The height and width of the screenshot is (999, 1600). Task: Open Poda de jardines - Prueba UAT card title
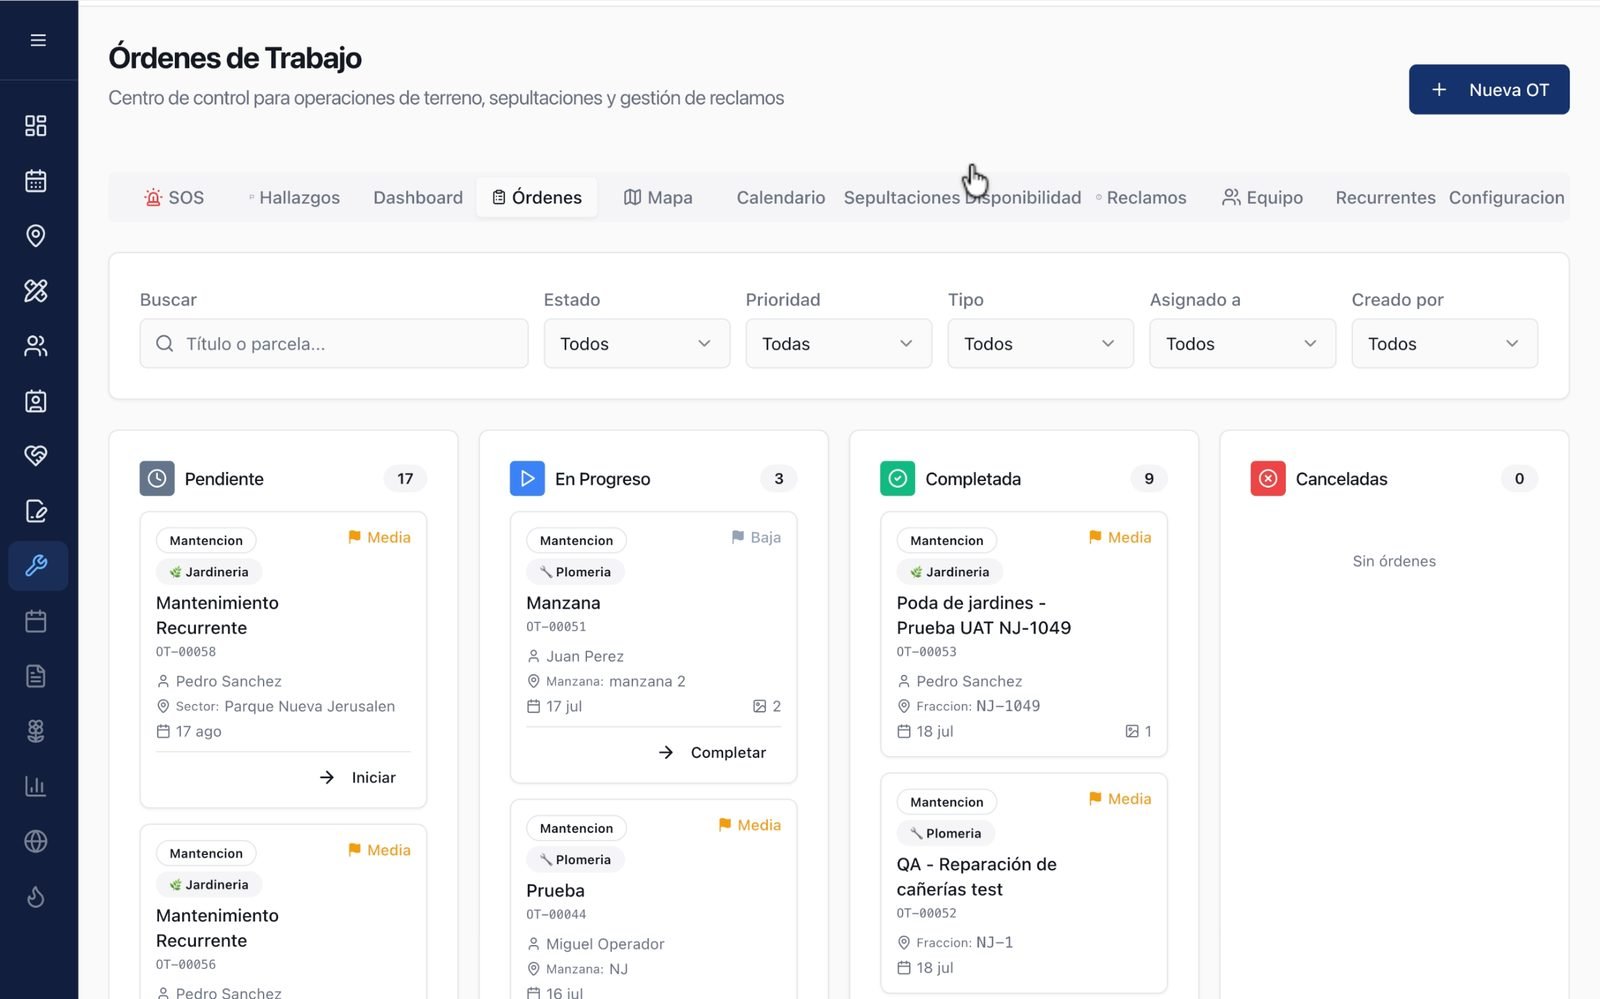(x=984, y=616)
